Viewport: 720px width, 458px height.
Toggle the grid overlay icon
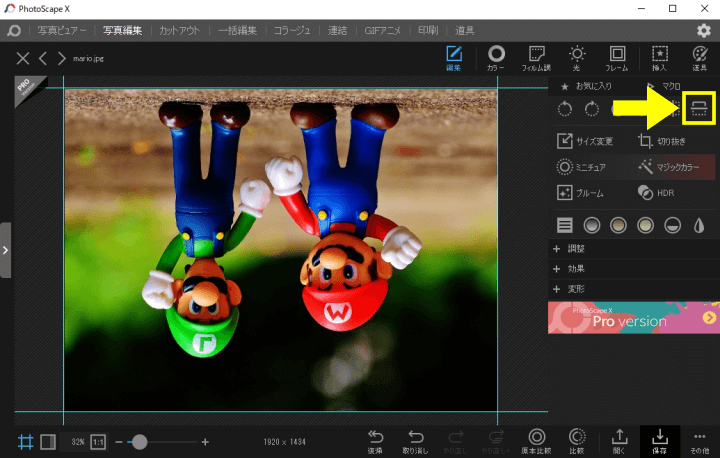[25, 442]
